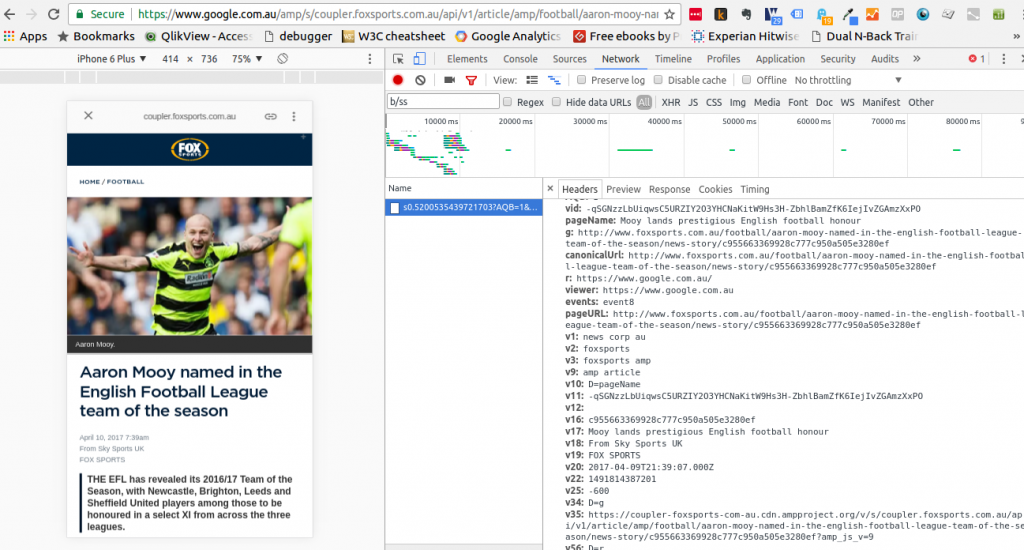This screenshot has width=1024, height=550.
Task: Click the Fox Sports logo
Action: click(189, 150)
